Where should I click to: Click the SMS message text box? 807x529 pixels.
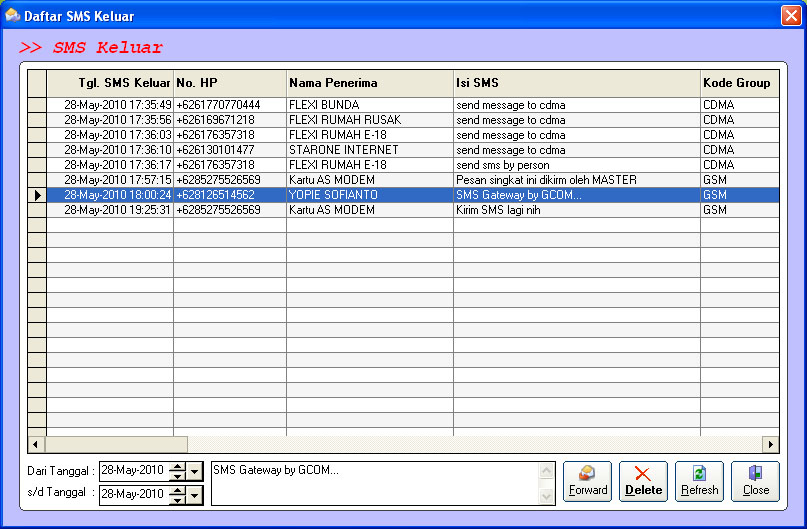[375, 483]
